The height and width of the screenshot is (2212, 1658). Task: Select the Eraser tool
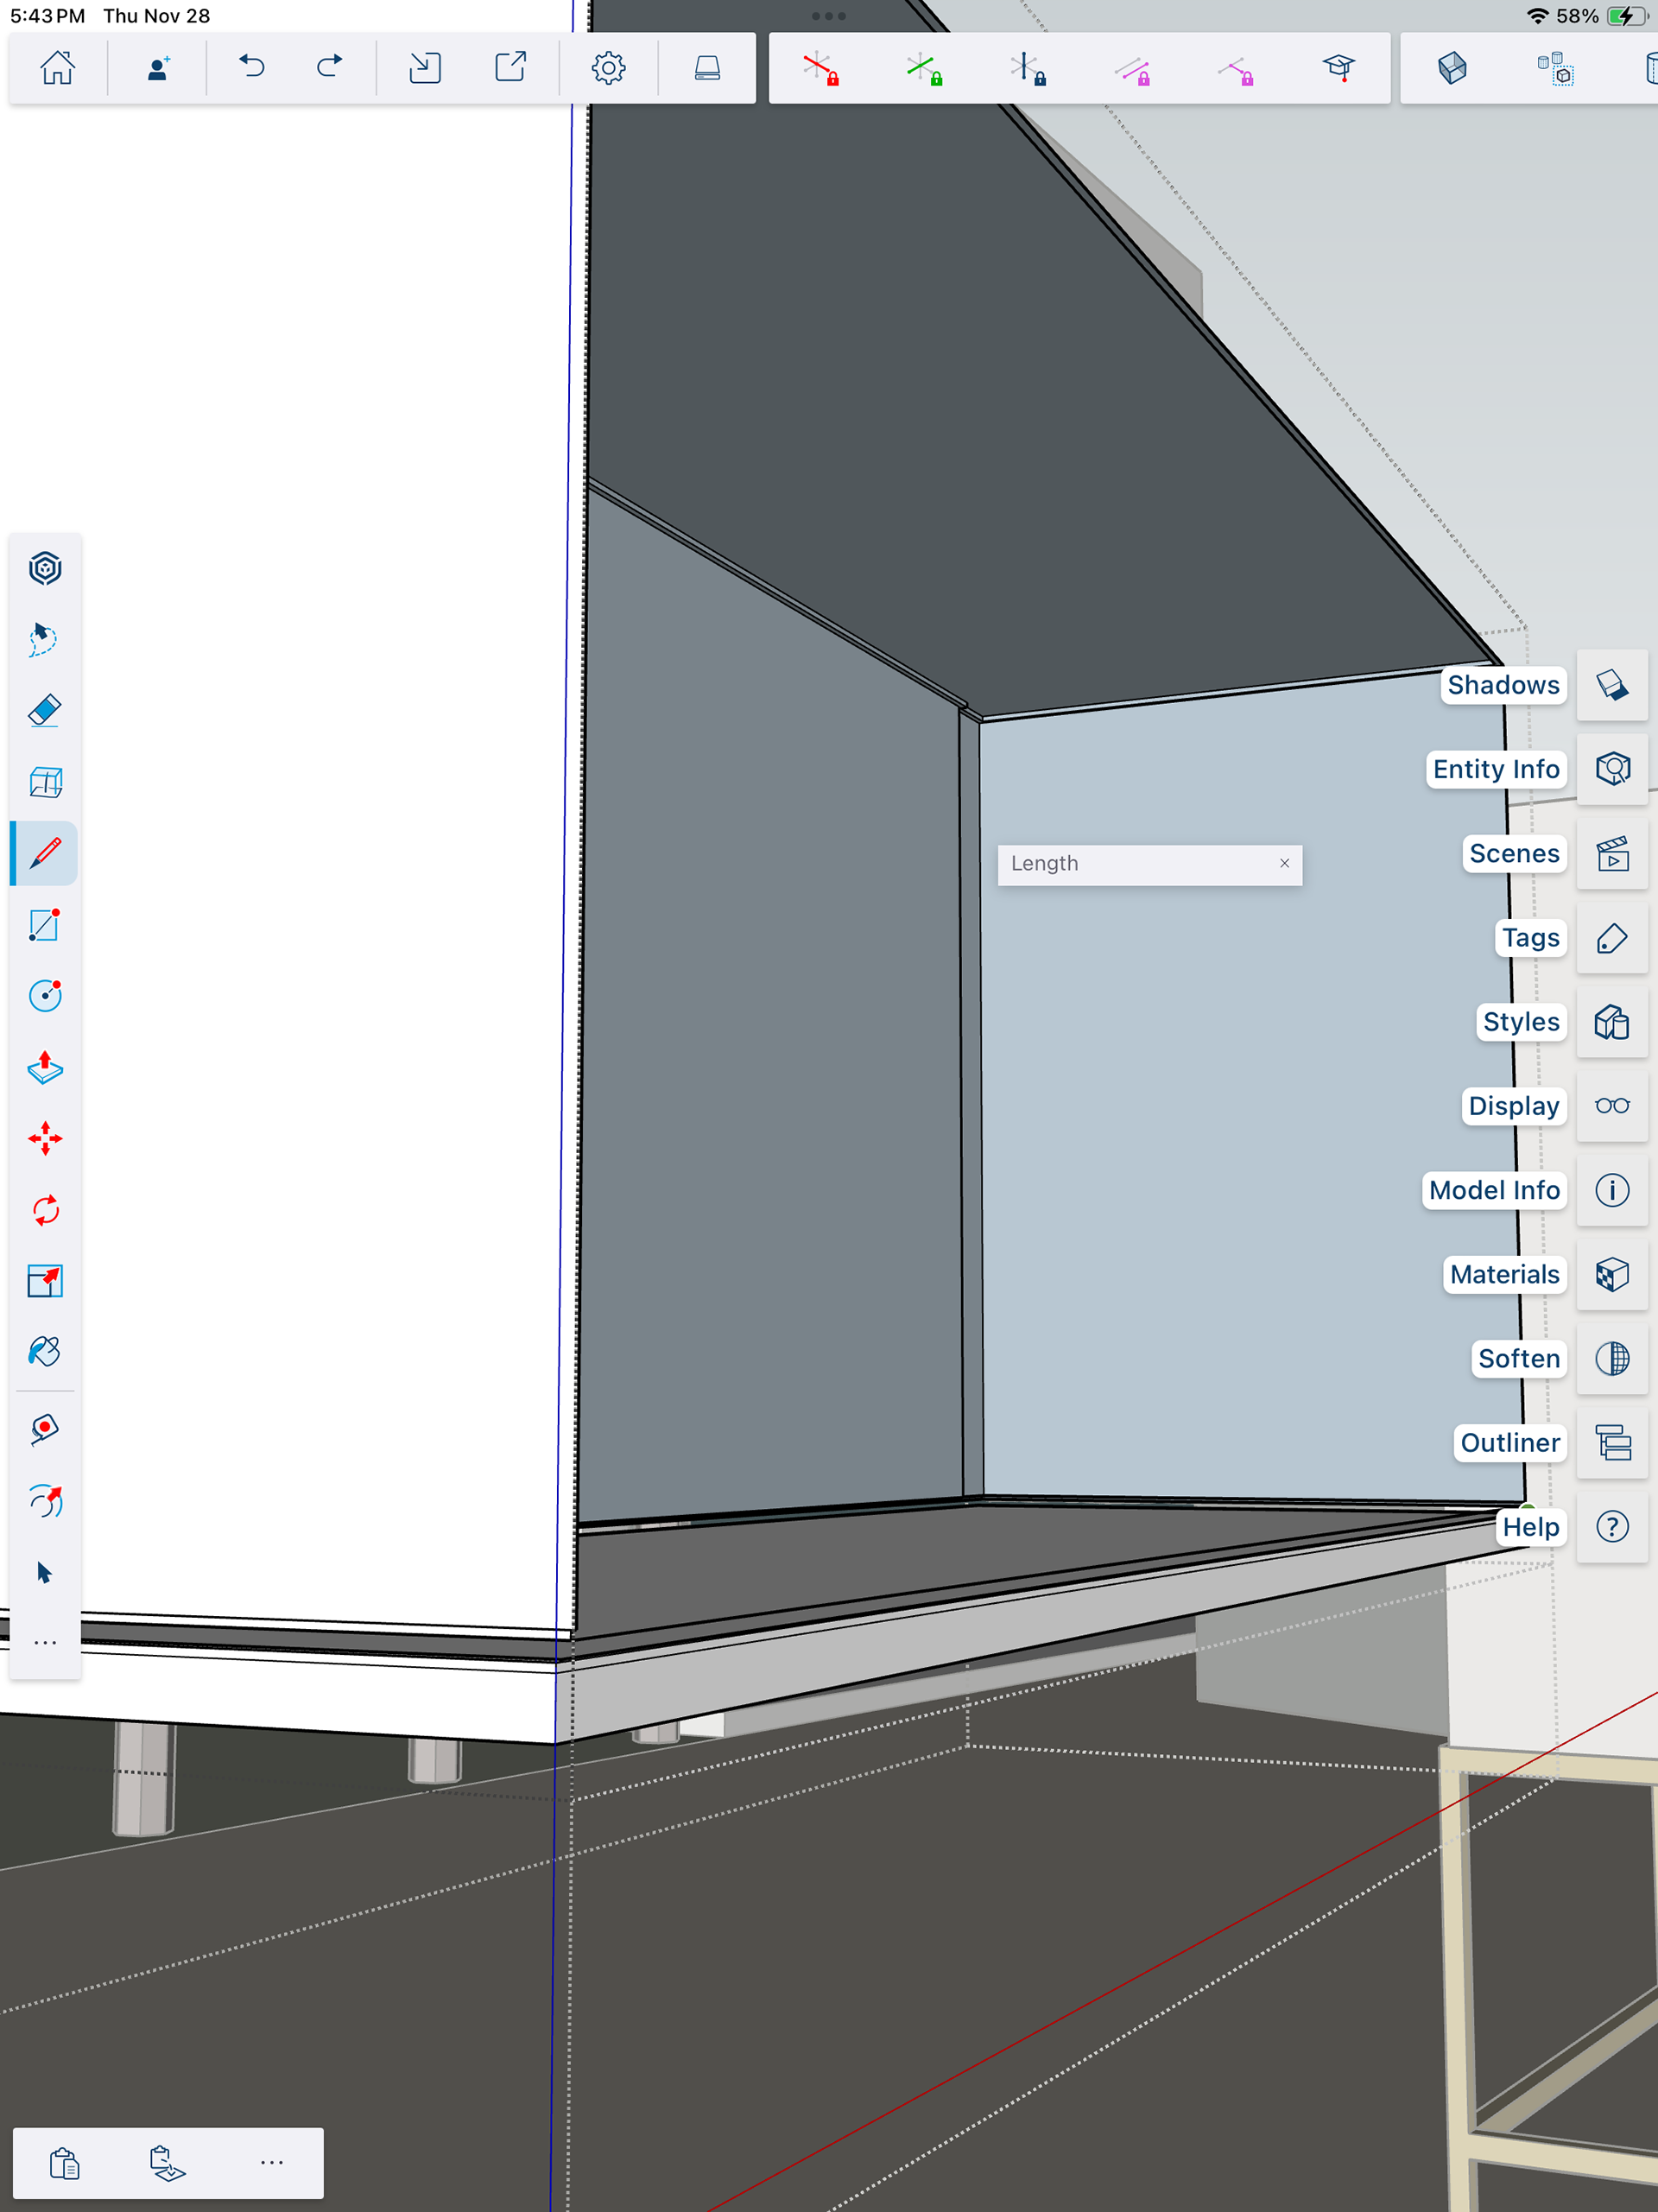click(45, 711)
